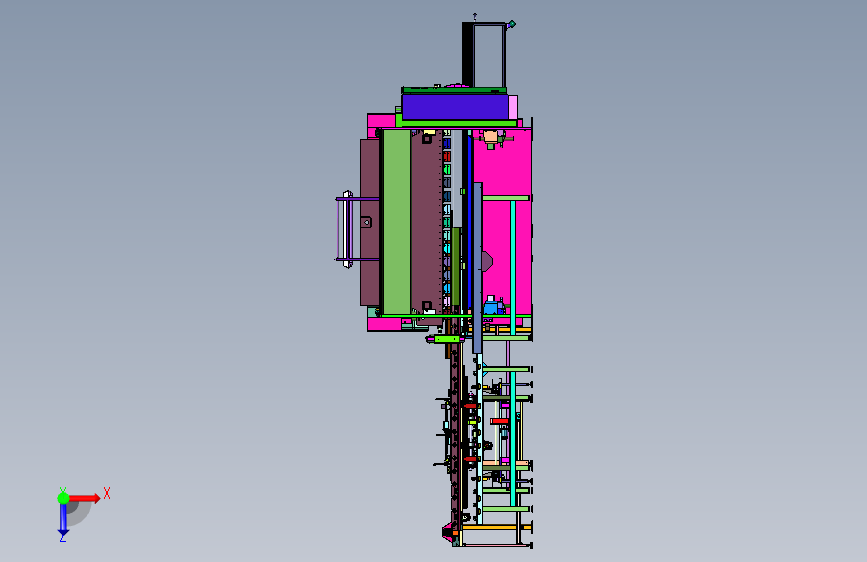Select the blue-violet box atop the model

pyautogui.click(x=455, y=107)
